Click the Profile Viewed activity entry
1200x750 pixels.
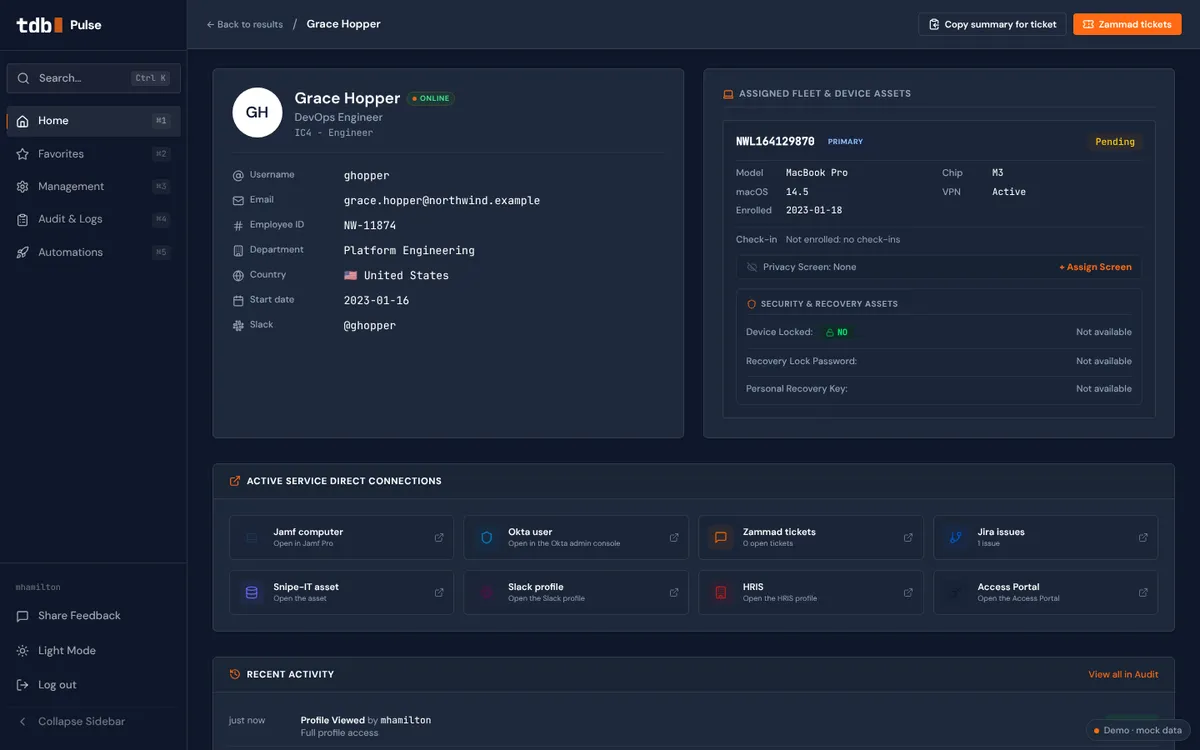693,726
